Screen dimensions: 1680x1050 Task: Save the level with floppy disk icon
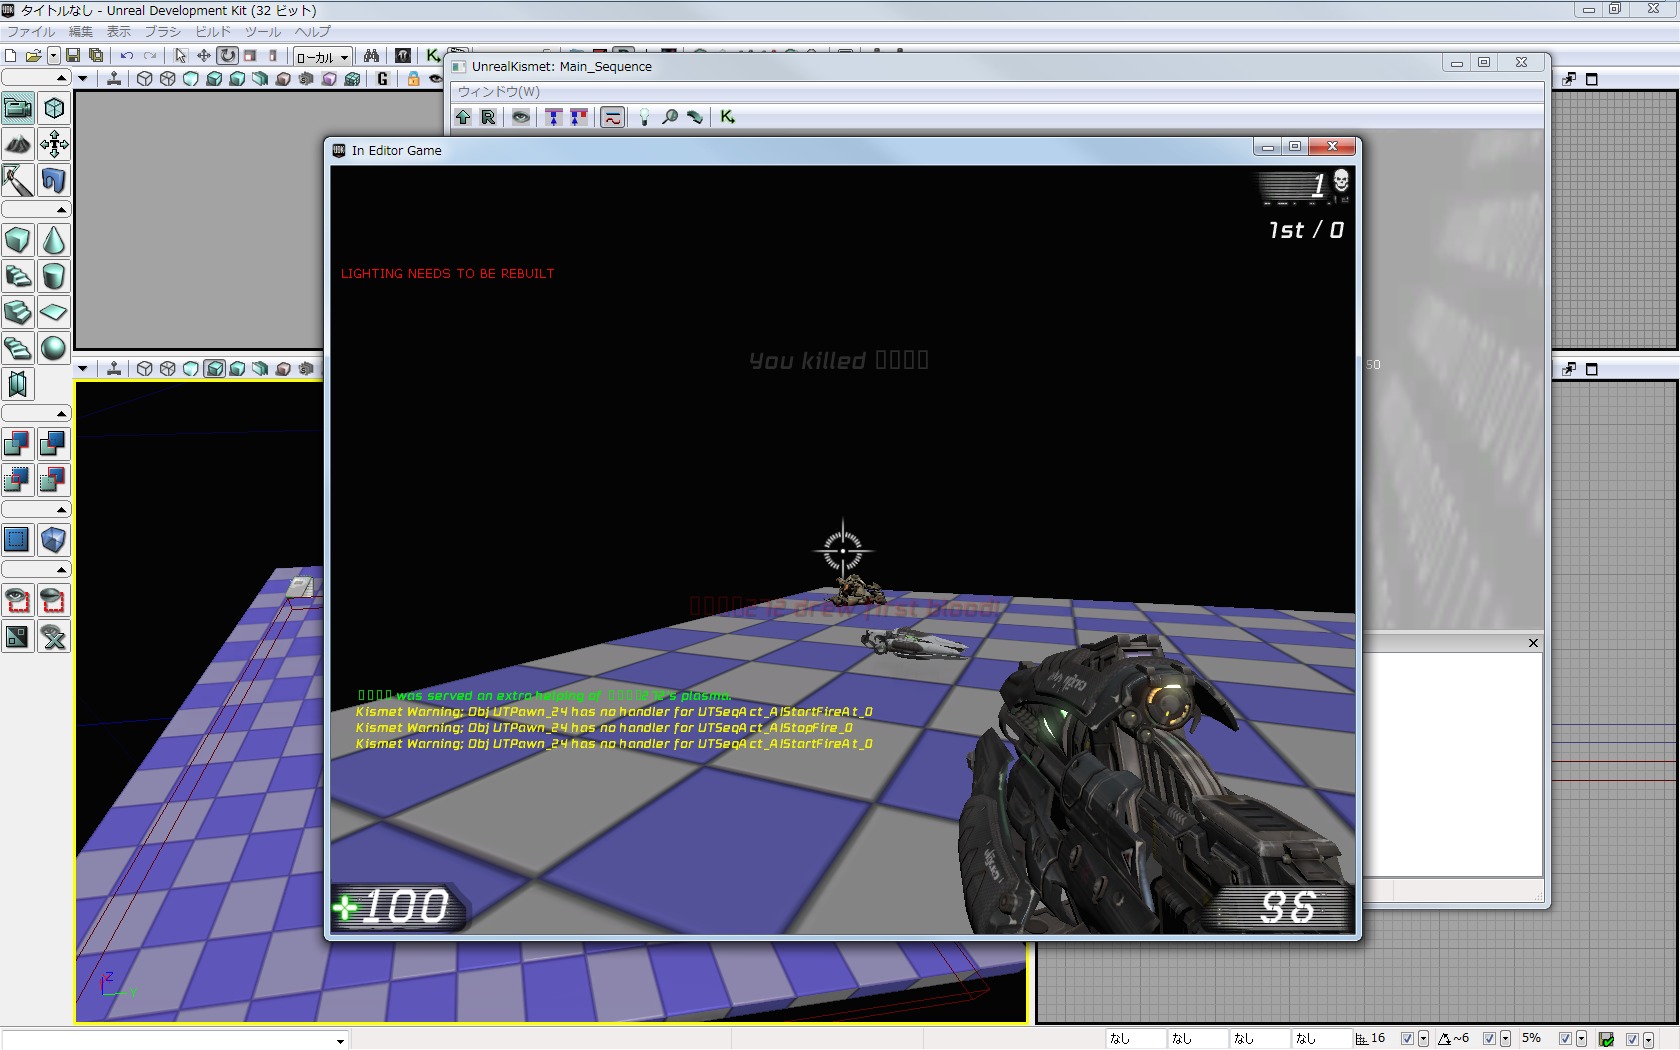(73, 56)
